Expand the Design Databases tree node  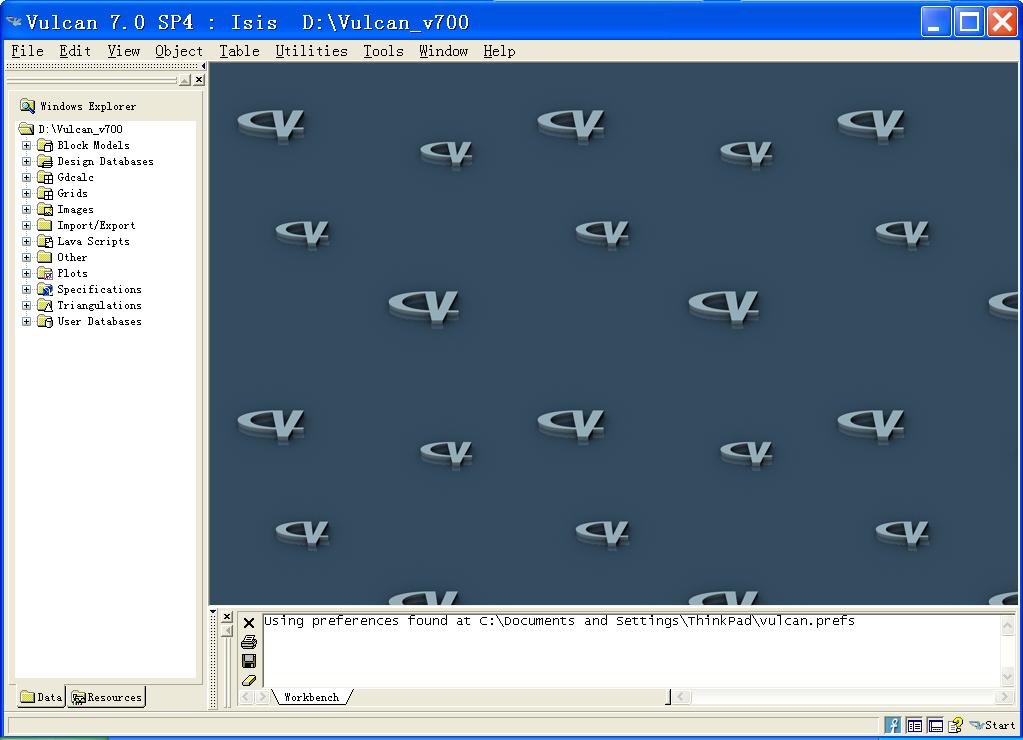click(x=27, y=161)
